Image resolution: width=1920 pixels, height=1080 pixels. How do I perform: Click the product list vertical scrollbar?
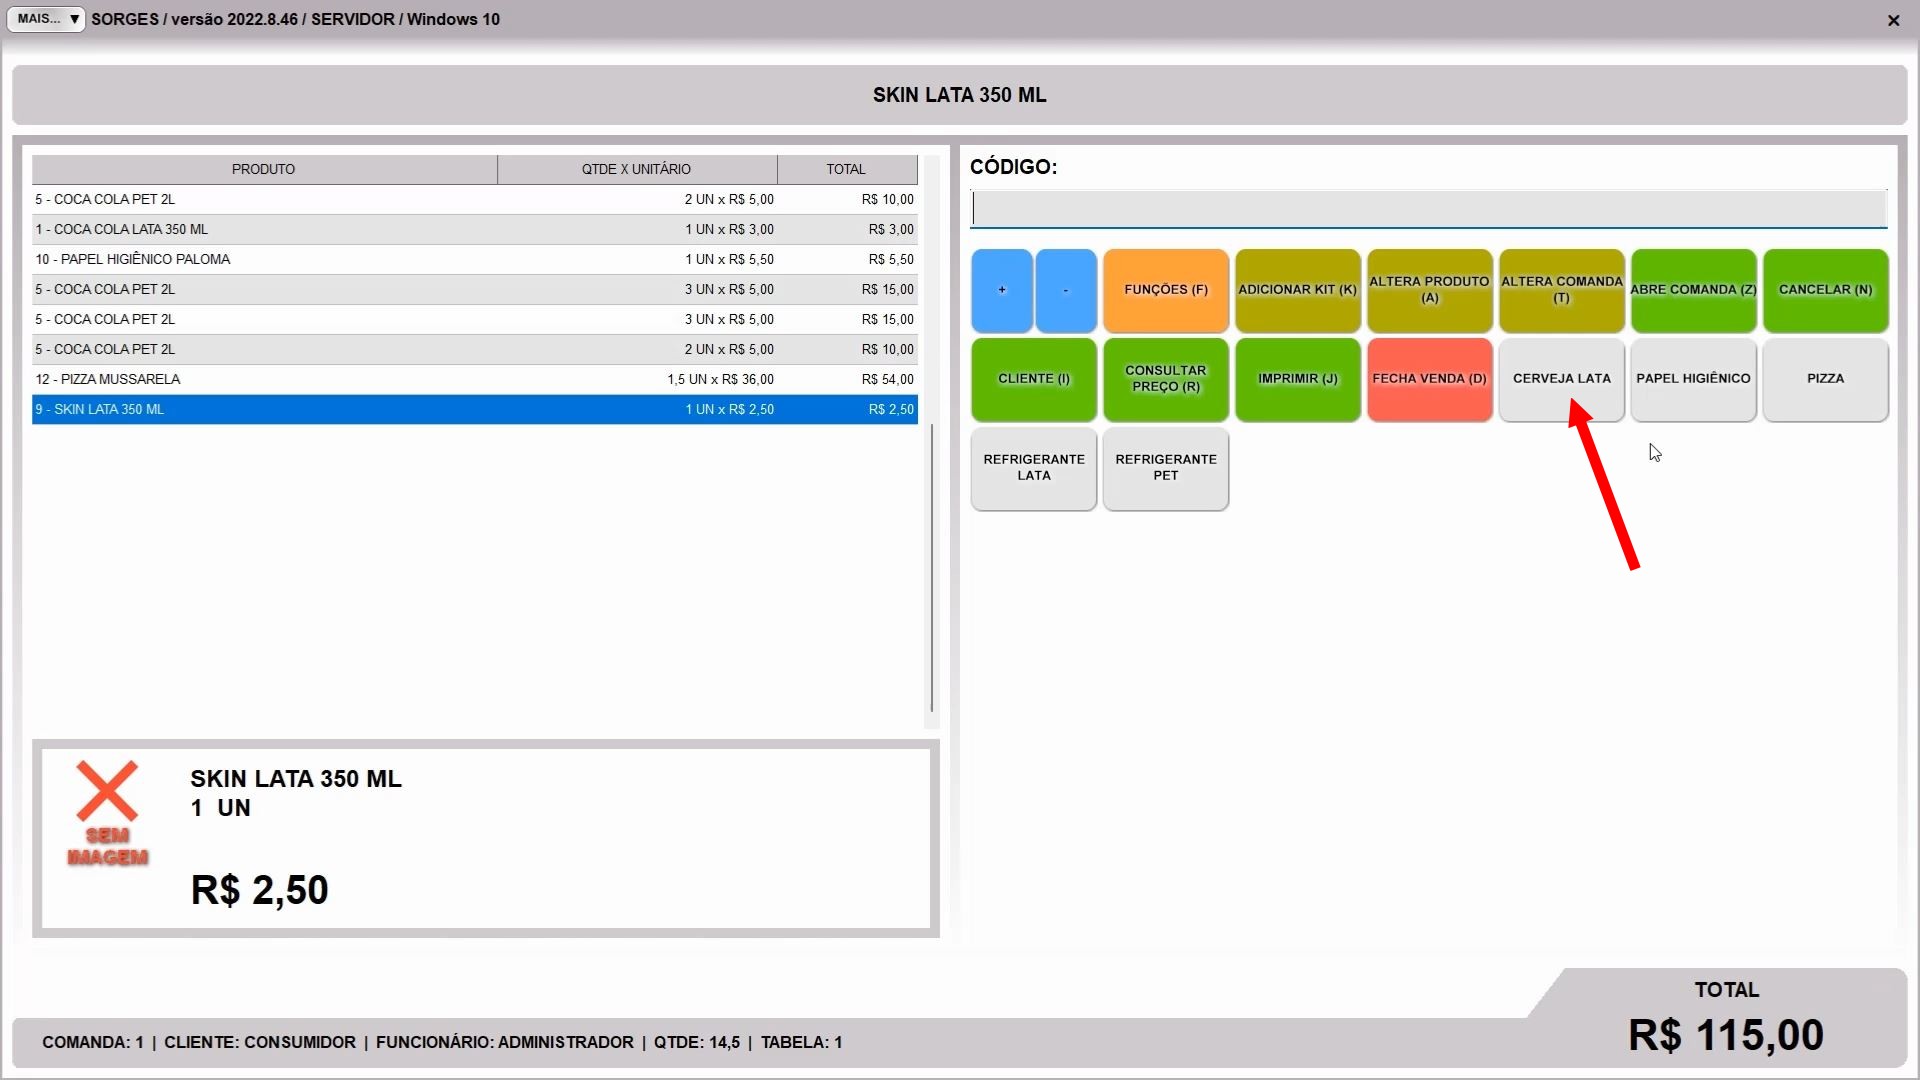932,566
